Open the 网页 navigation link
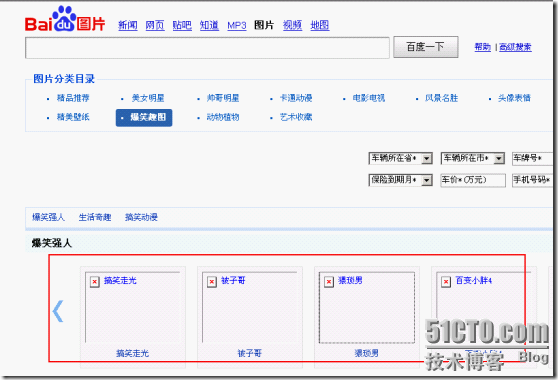This screenshot has width=558, height=380. [x=155, y=25]
